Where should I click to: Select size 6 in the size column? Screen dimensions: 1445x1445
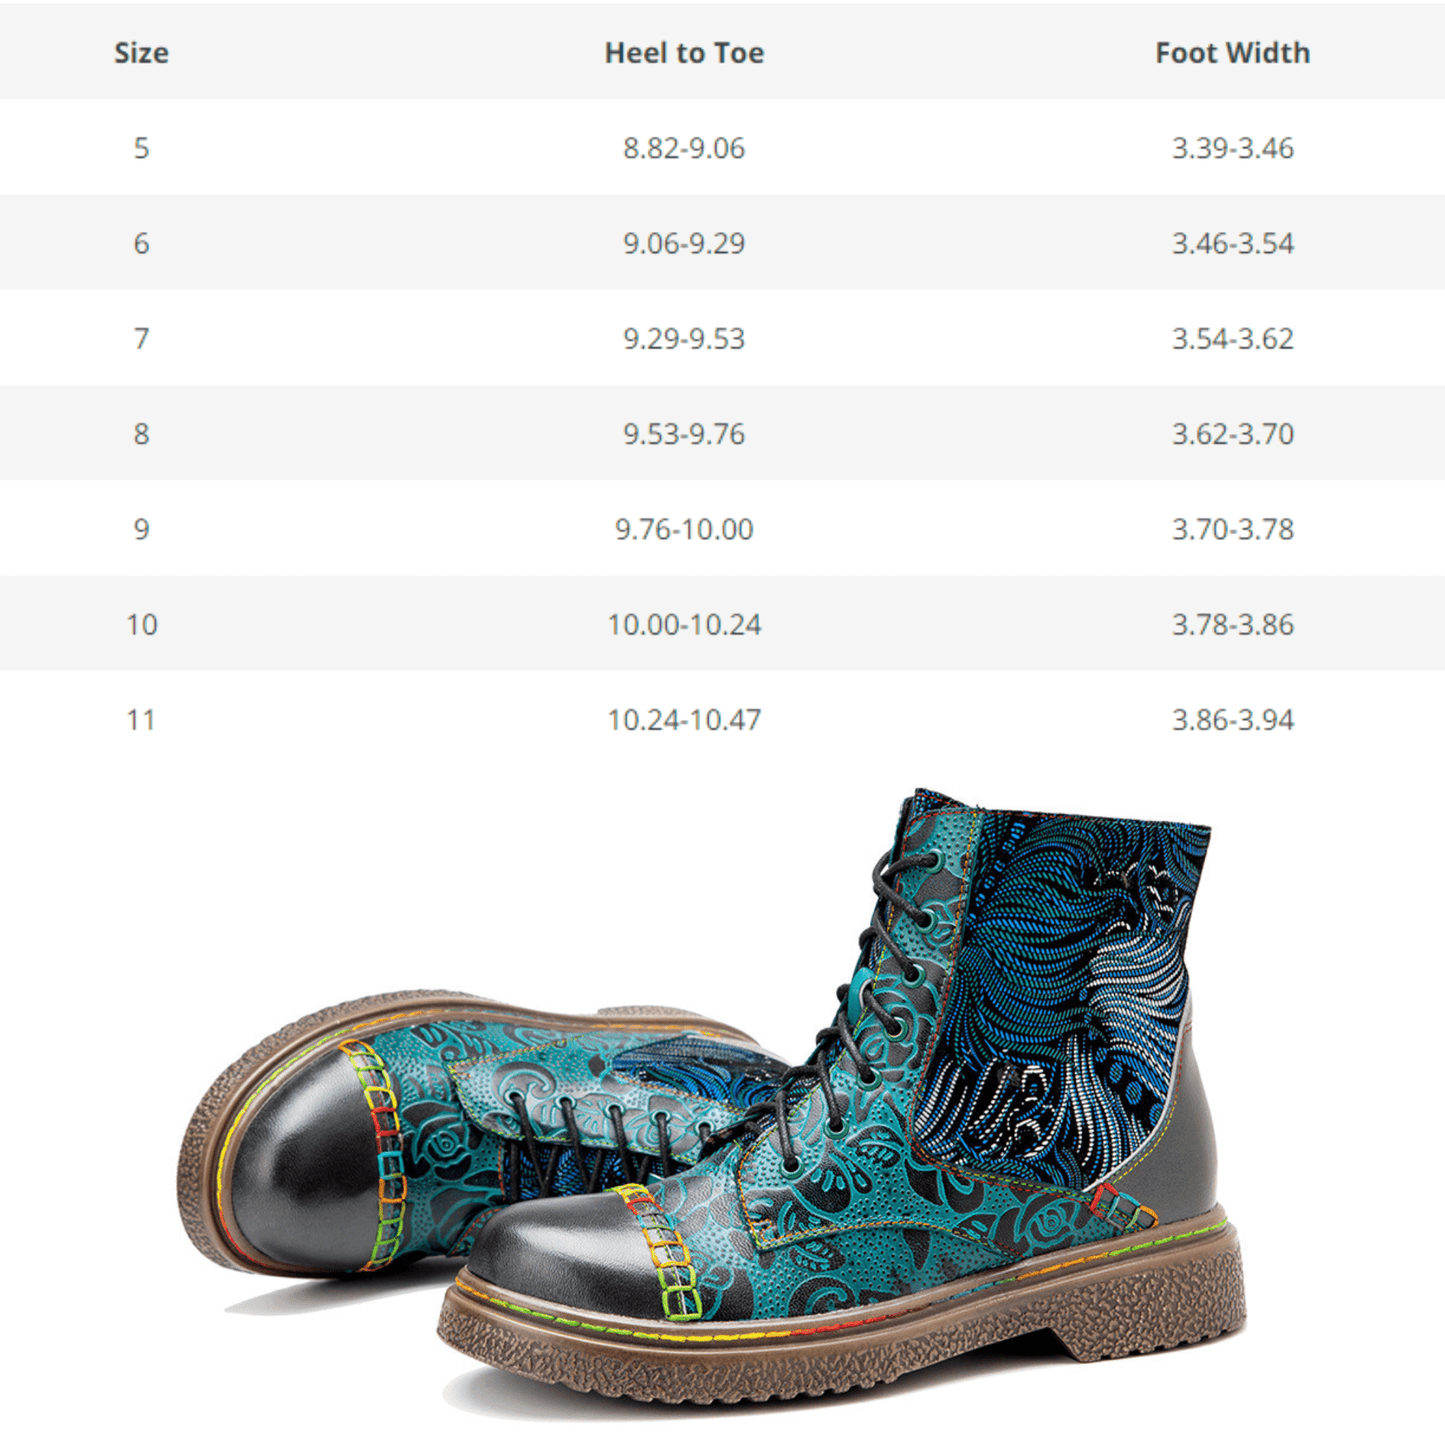[141, 243]
